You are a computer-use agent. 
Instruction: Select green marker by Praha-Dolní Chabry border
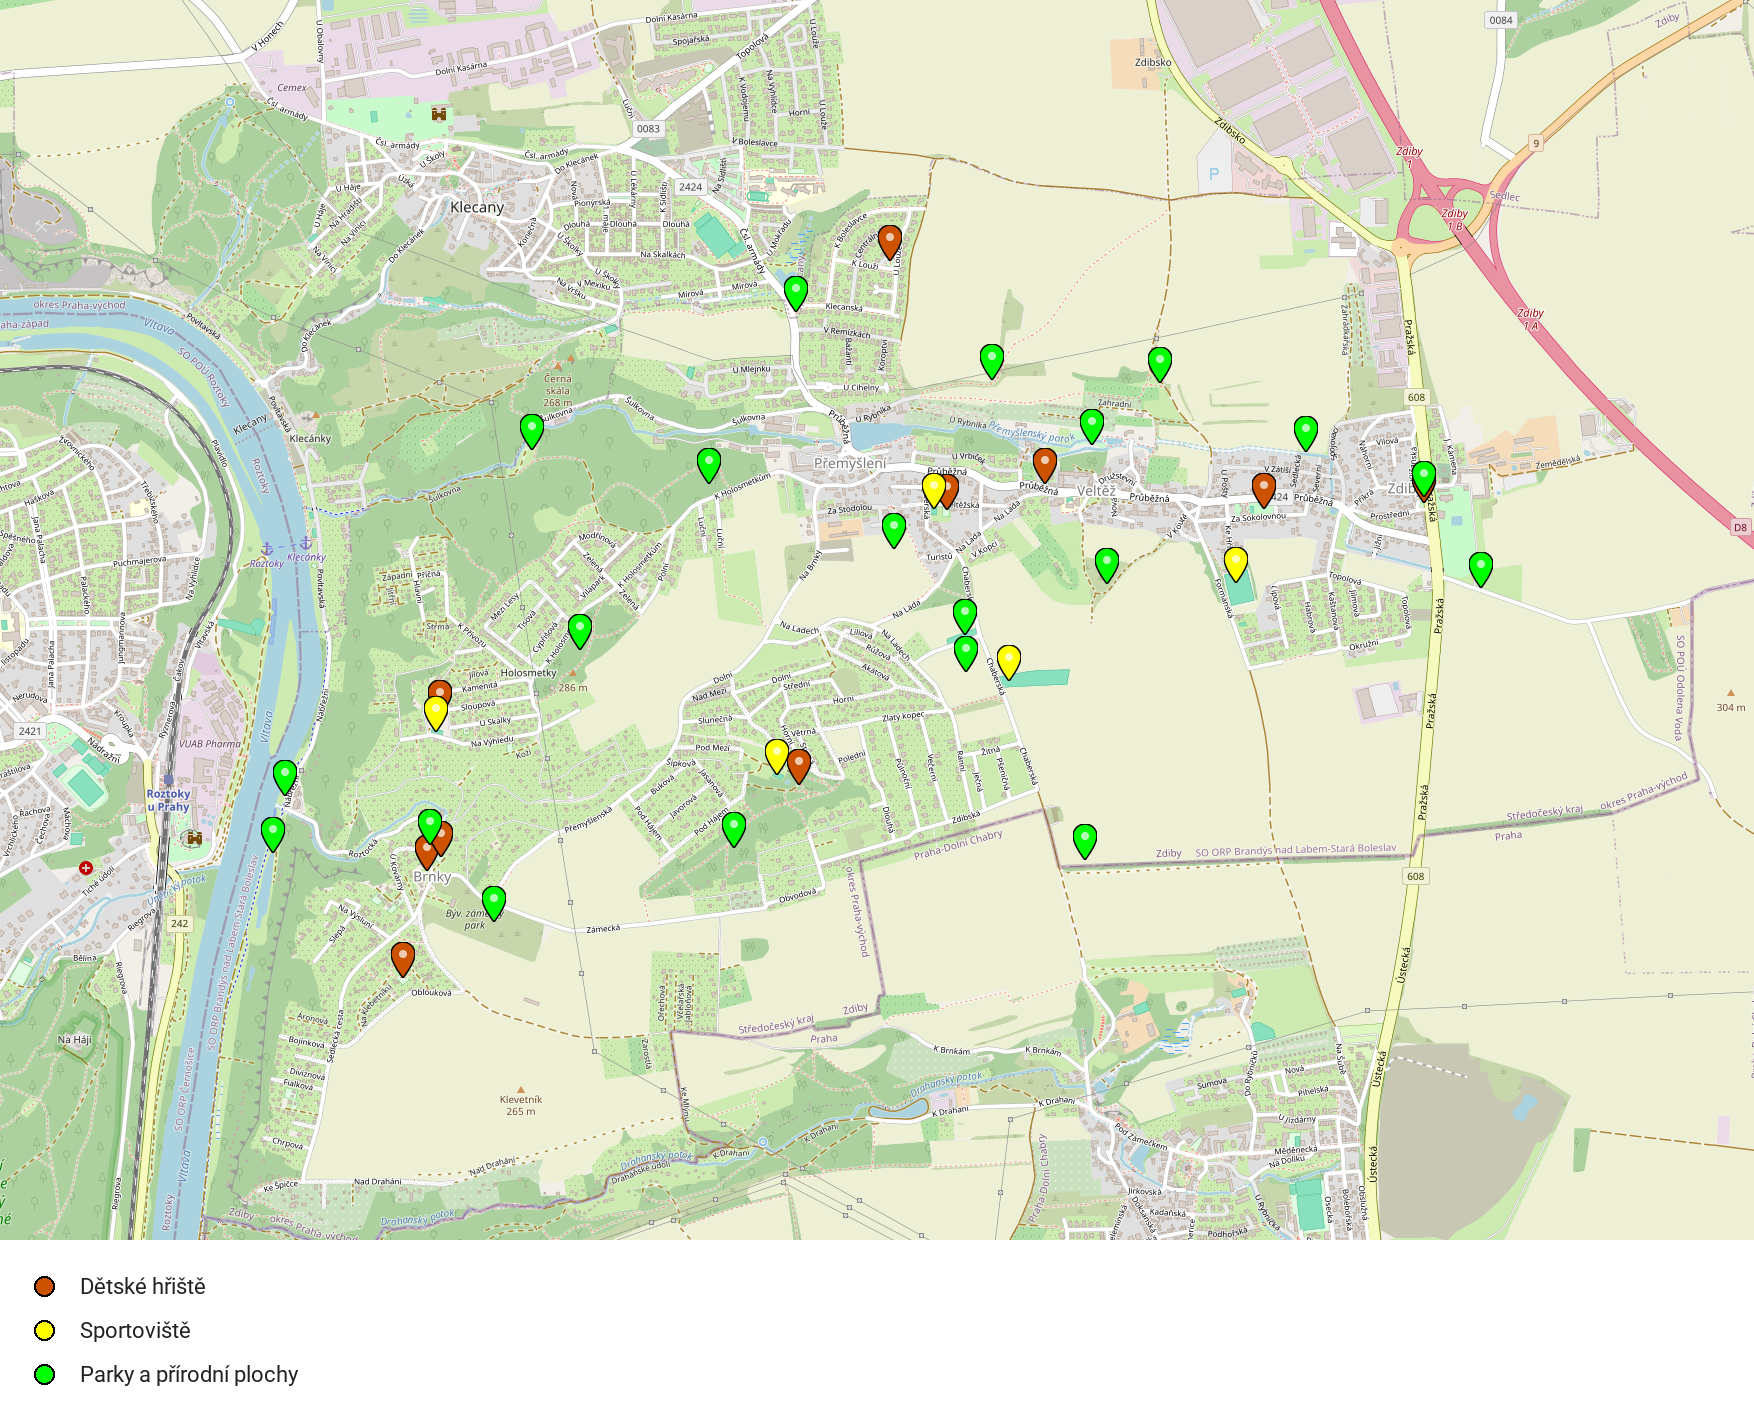point(1085,840)
